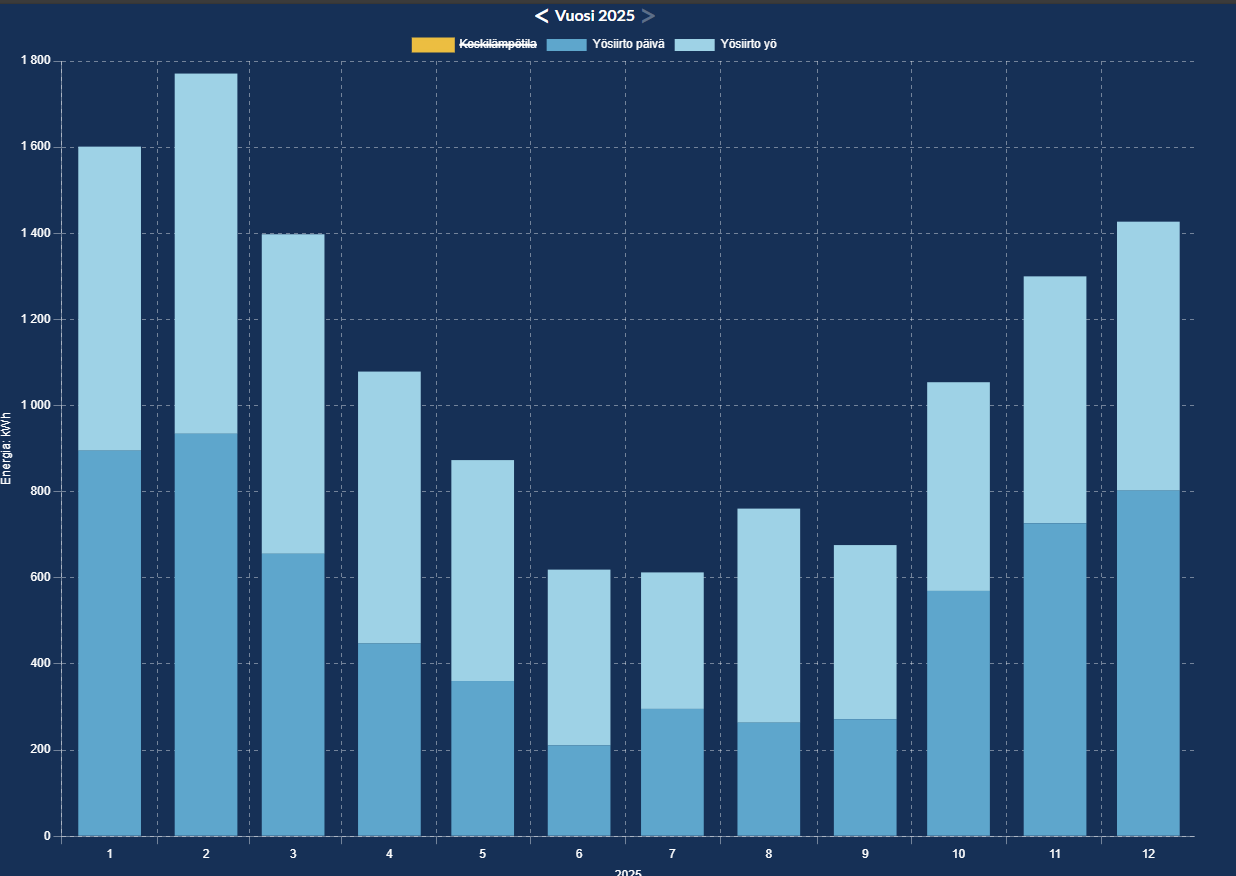Click month 5 upper light-blue bar segment

[x=482, y=570]
